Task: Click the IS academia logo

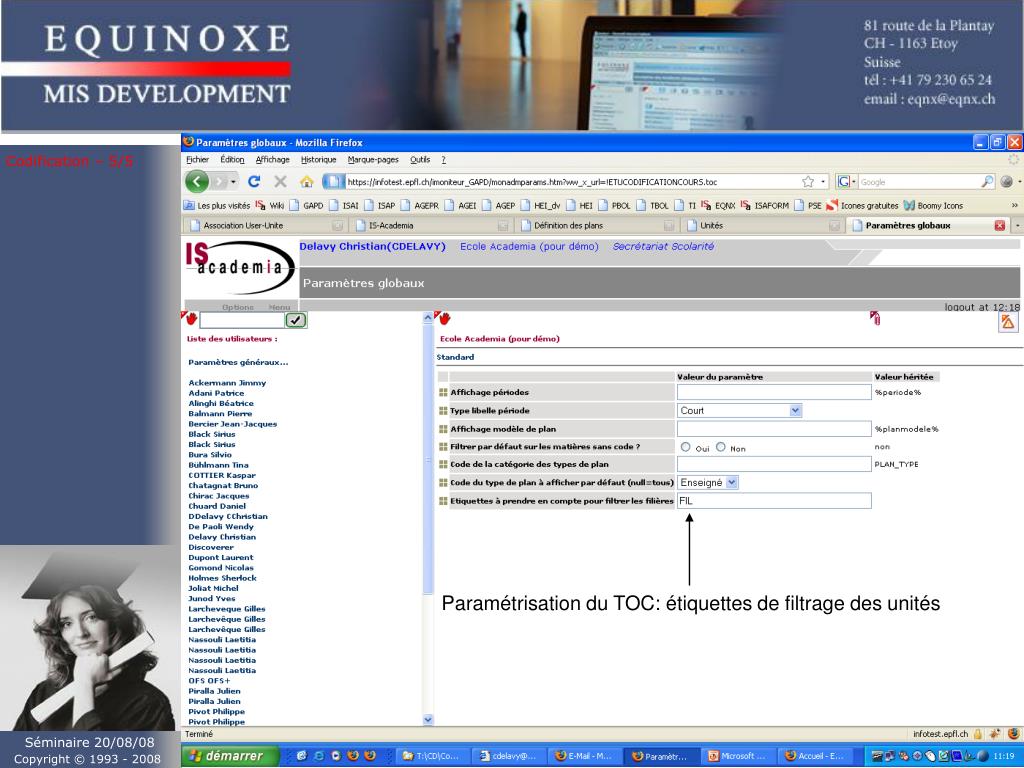Action: [239, 267]
